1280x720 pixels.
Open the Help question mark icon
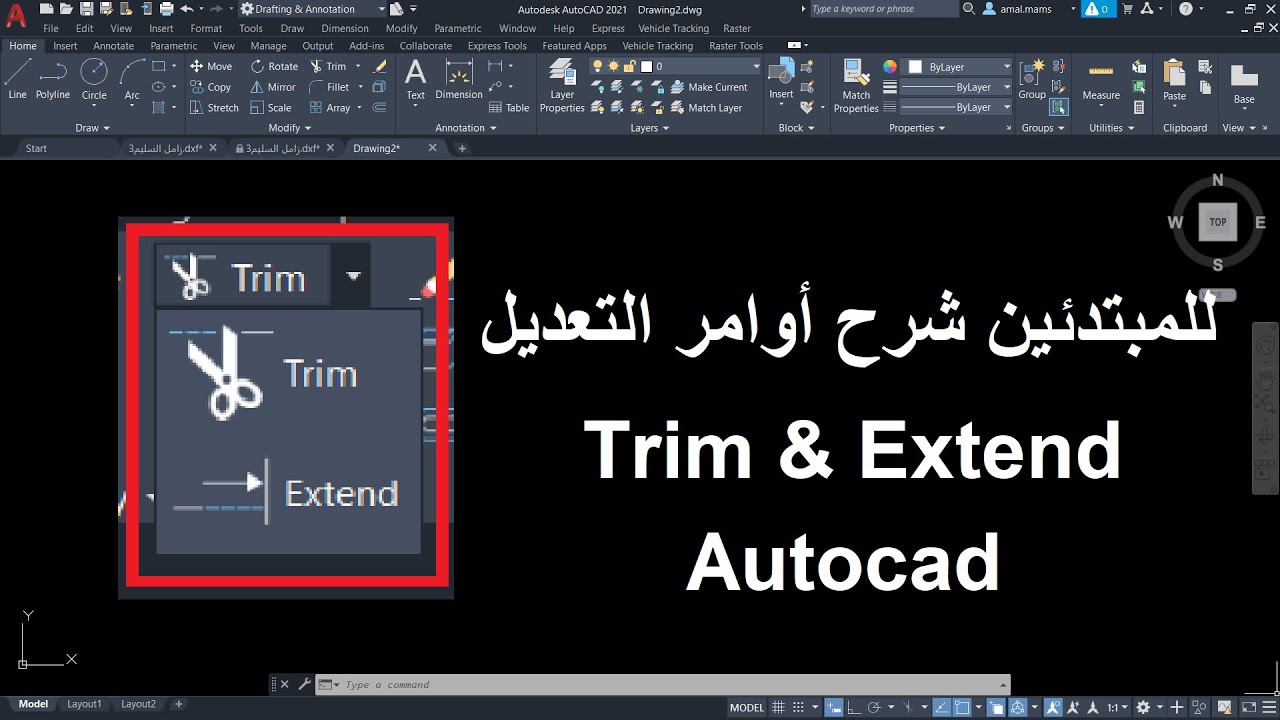[1185, 9]
